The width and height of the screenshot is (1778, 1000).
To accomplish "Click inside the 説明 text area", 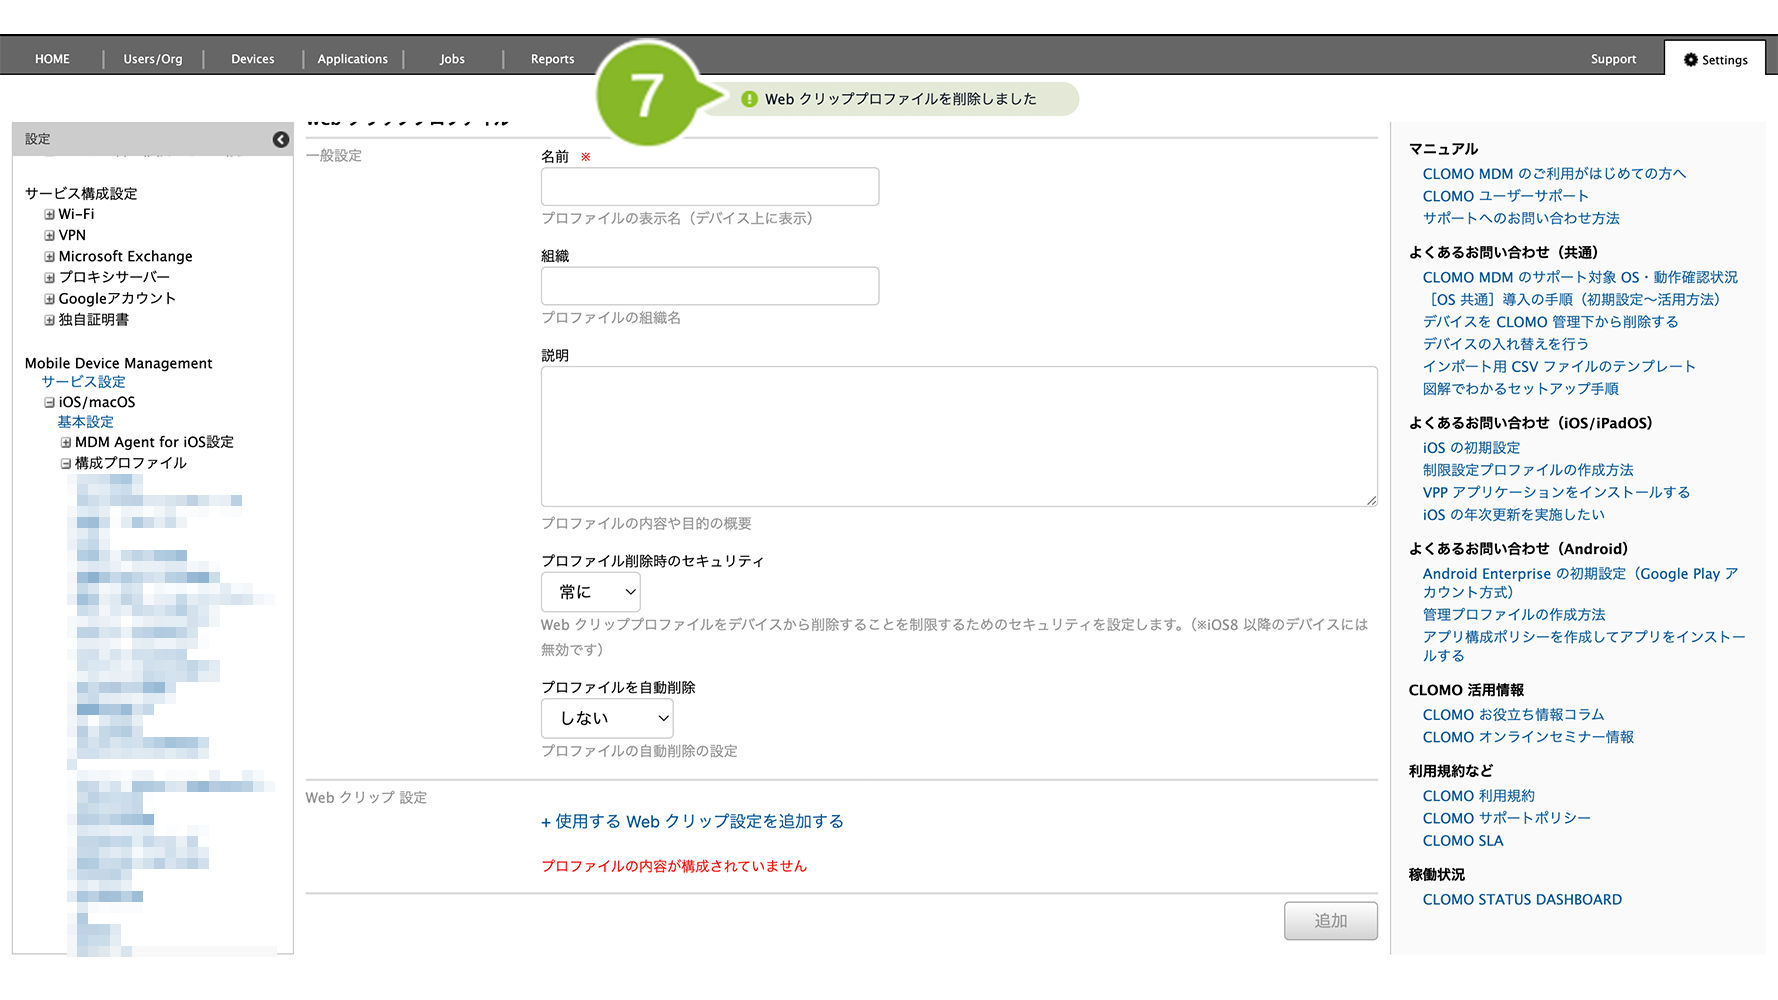I will pos(958,436).
